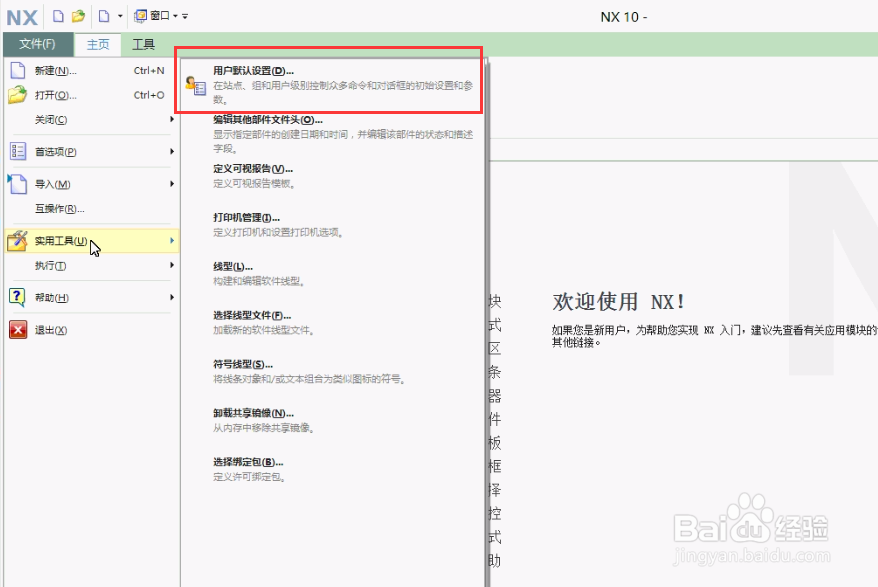Click the 首选项(P) preferences icon

point(18,151)
